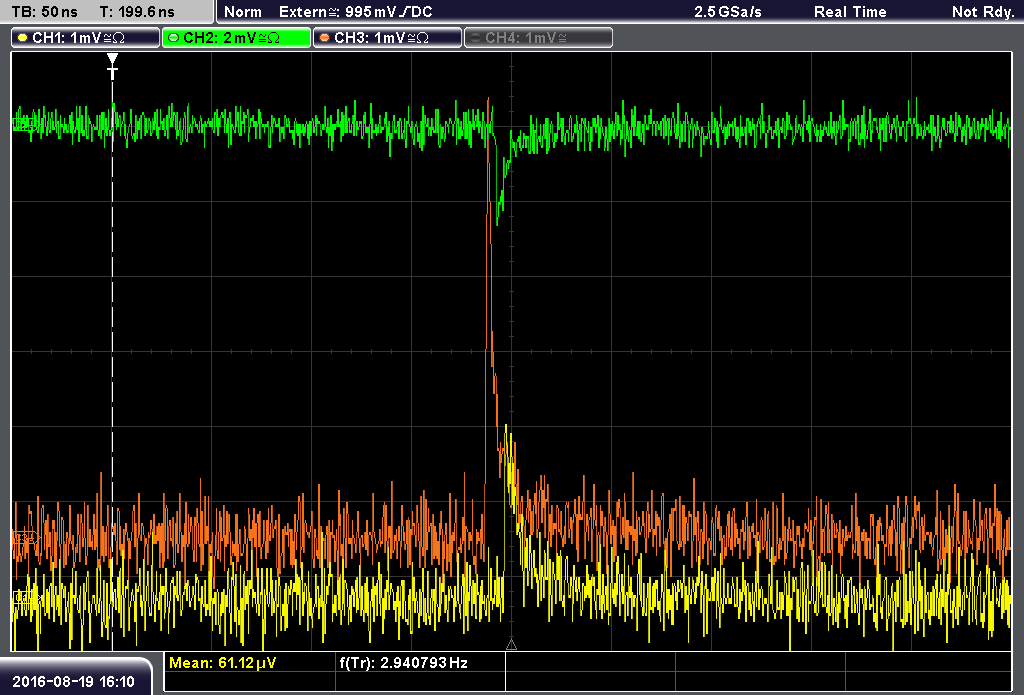Enable the greyed-out CH4 channel tab
Viewport: 1024px width, 695px height.
click(x=538, y=38)
